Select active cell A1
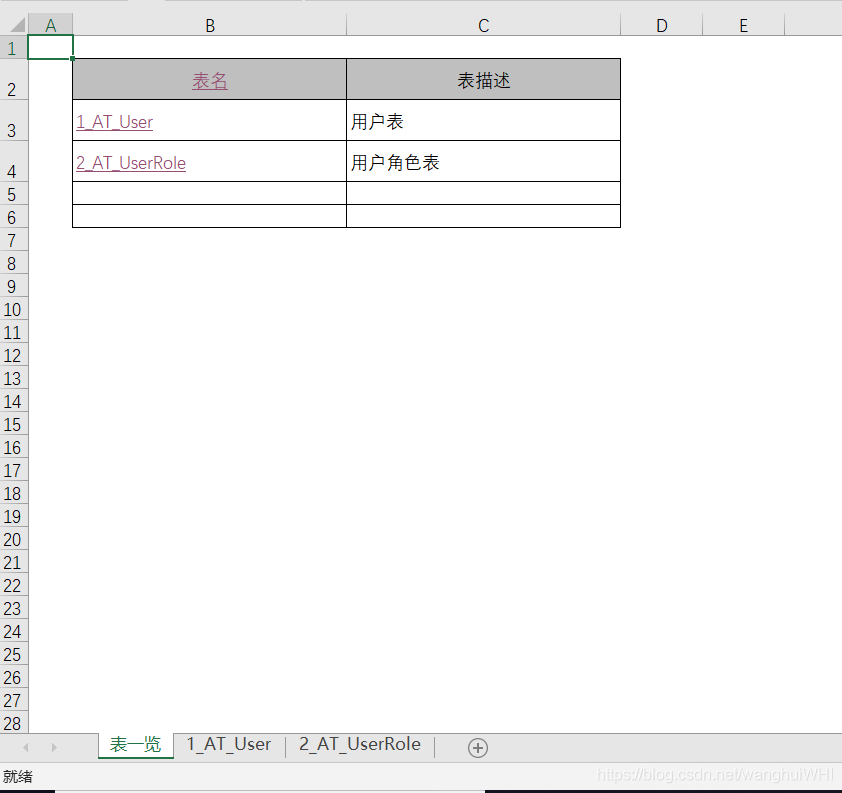 (50, 47)
